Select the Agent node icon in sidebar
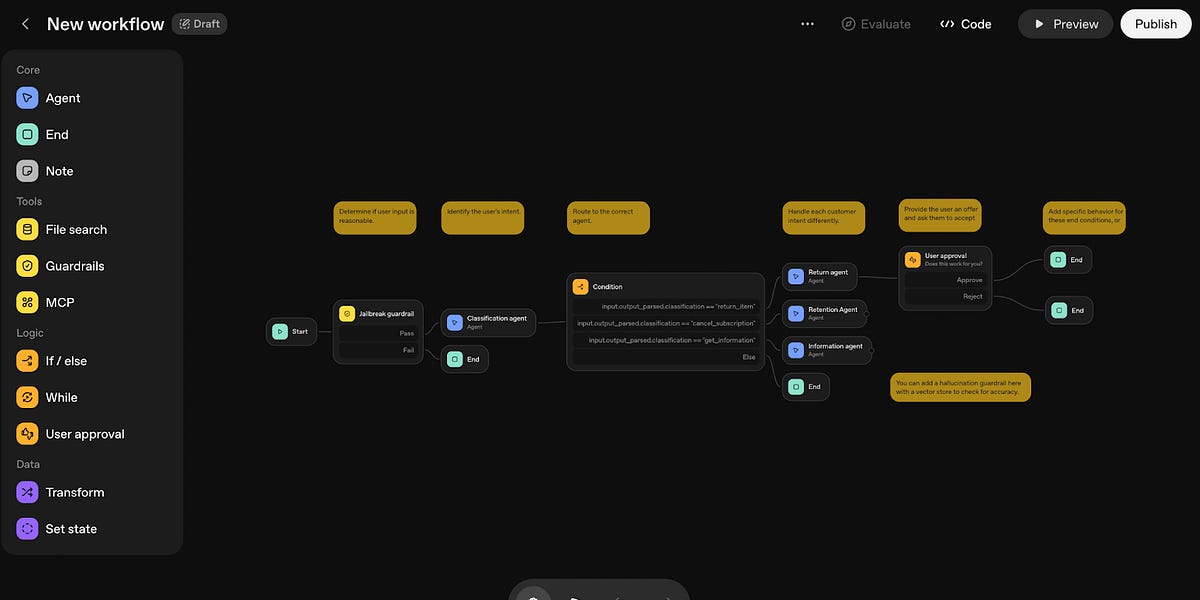Image resolution: width=1200 pixels, height=600 pixels. click(x=27, y=98)
